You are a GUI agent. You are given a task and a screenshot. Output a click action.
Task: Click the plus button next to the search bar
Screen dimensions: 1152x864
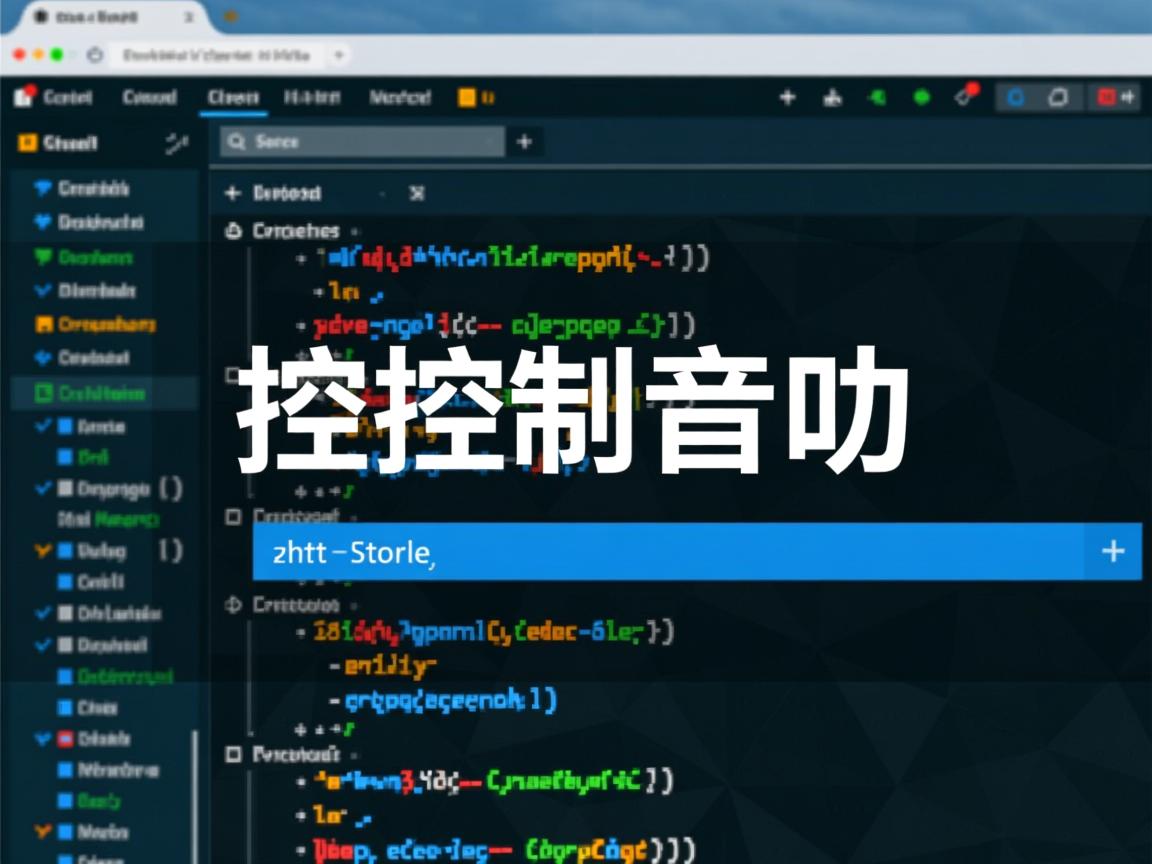point(524,141)
